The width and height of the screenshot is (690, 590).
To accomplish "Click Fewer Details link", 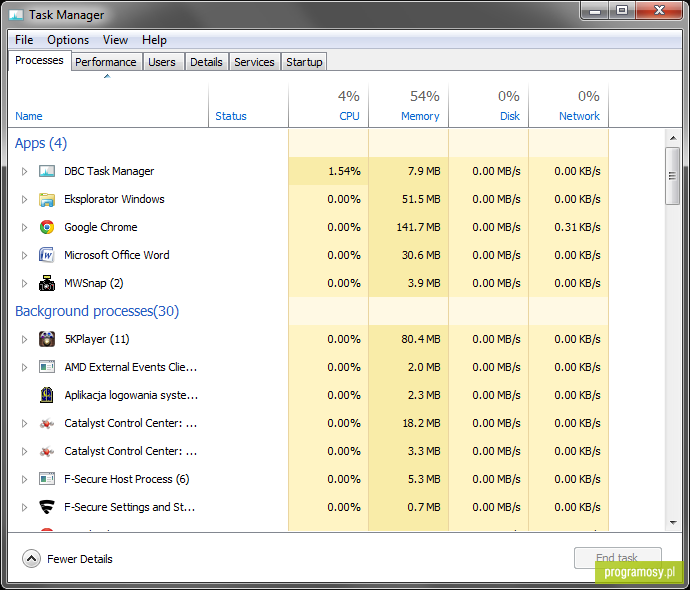I will pyautogui.click(x=80, y=559).
